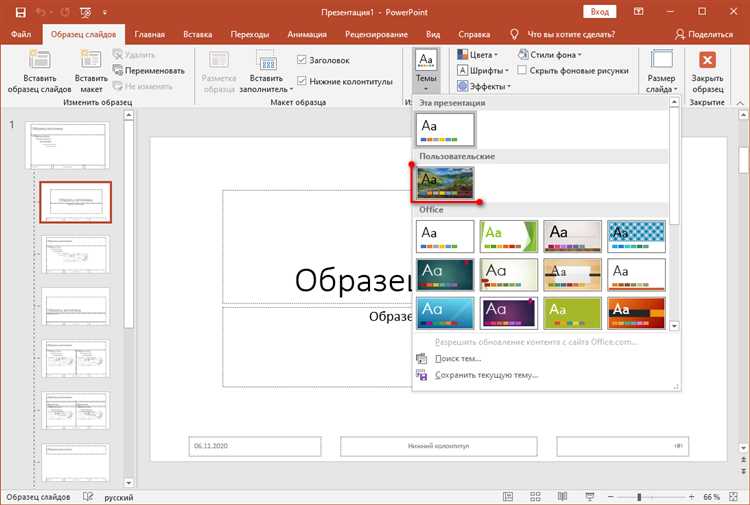Click the Rename layout icon
The height and width of the screenshot is (505, 750).
coord(119,71)
